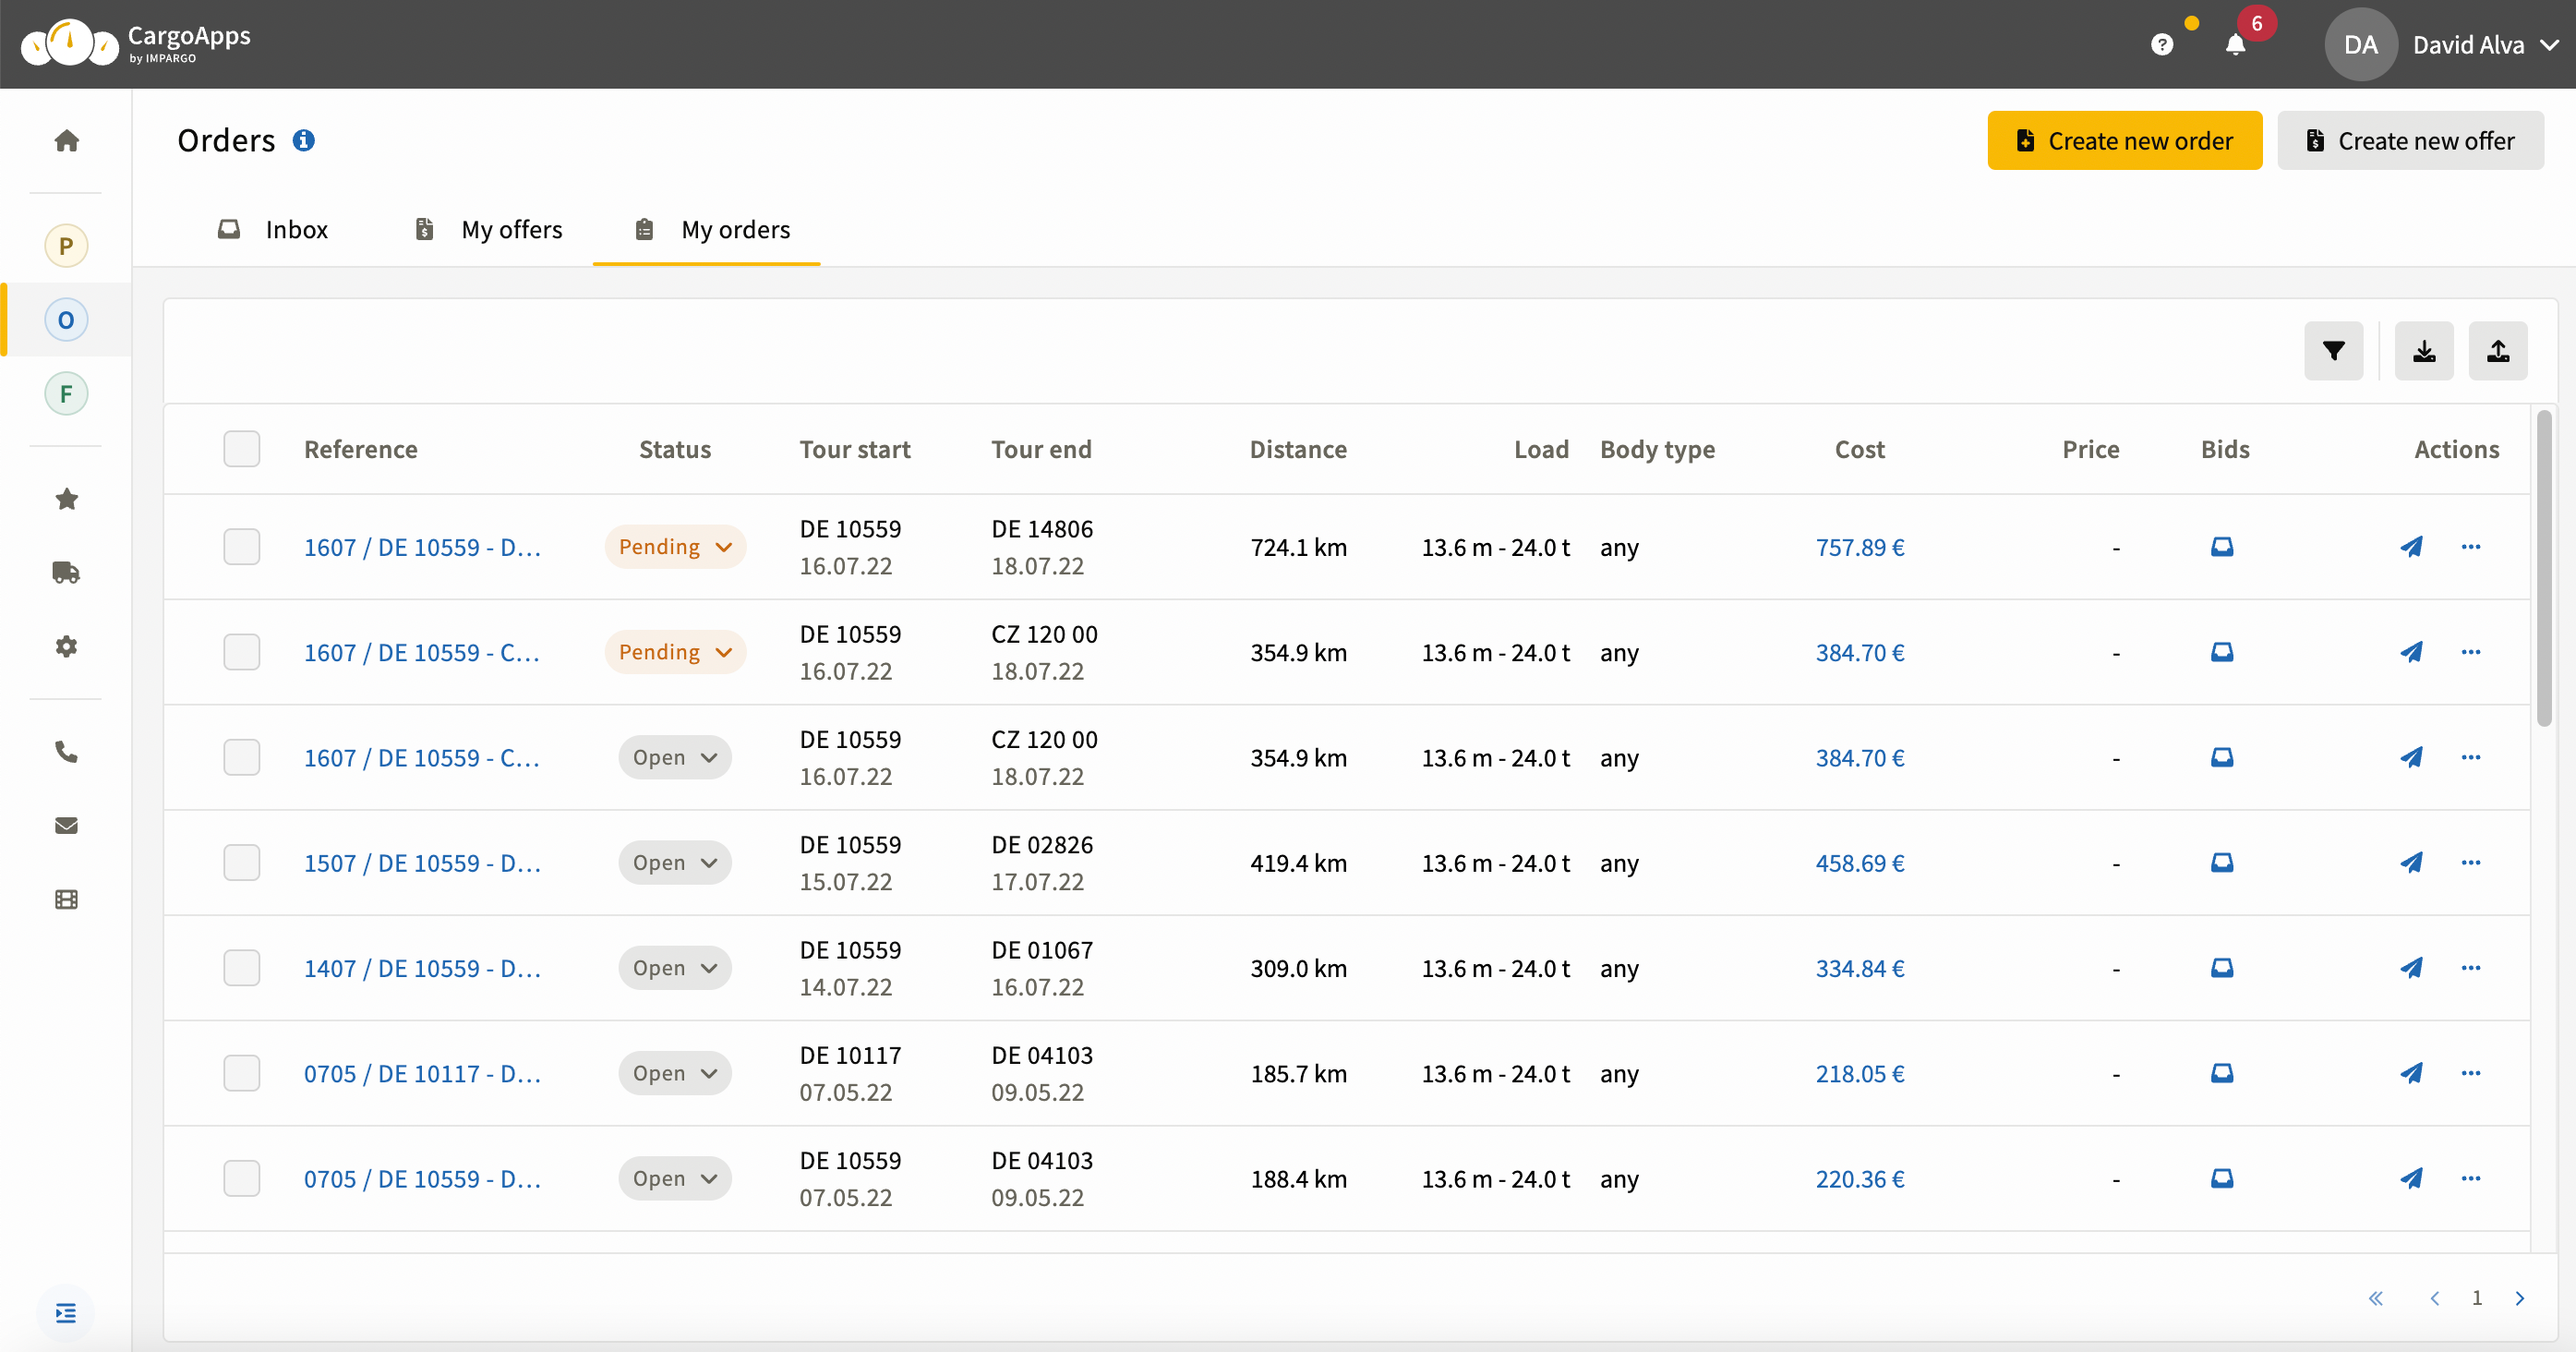This screenshot has height=1352, width=2576.
Task: Open bids inbox for the 757.89 € order
Action: (2221, 547)
